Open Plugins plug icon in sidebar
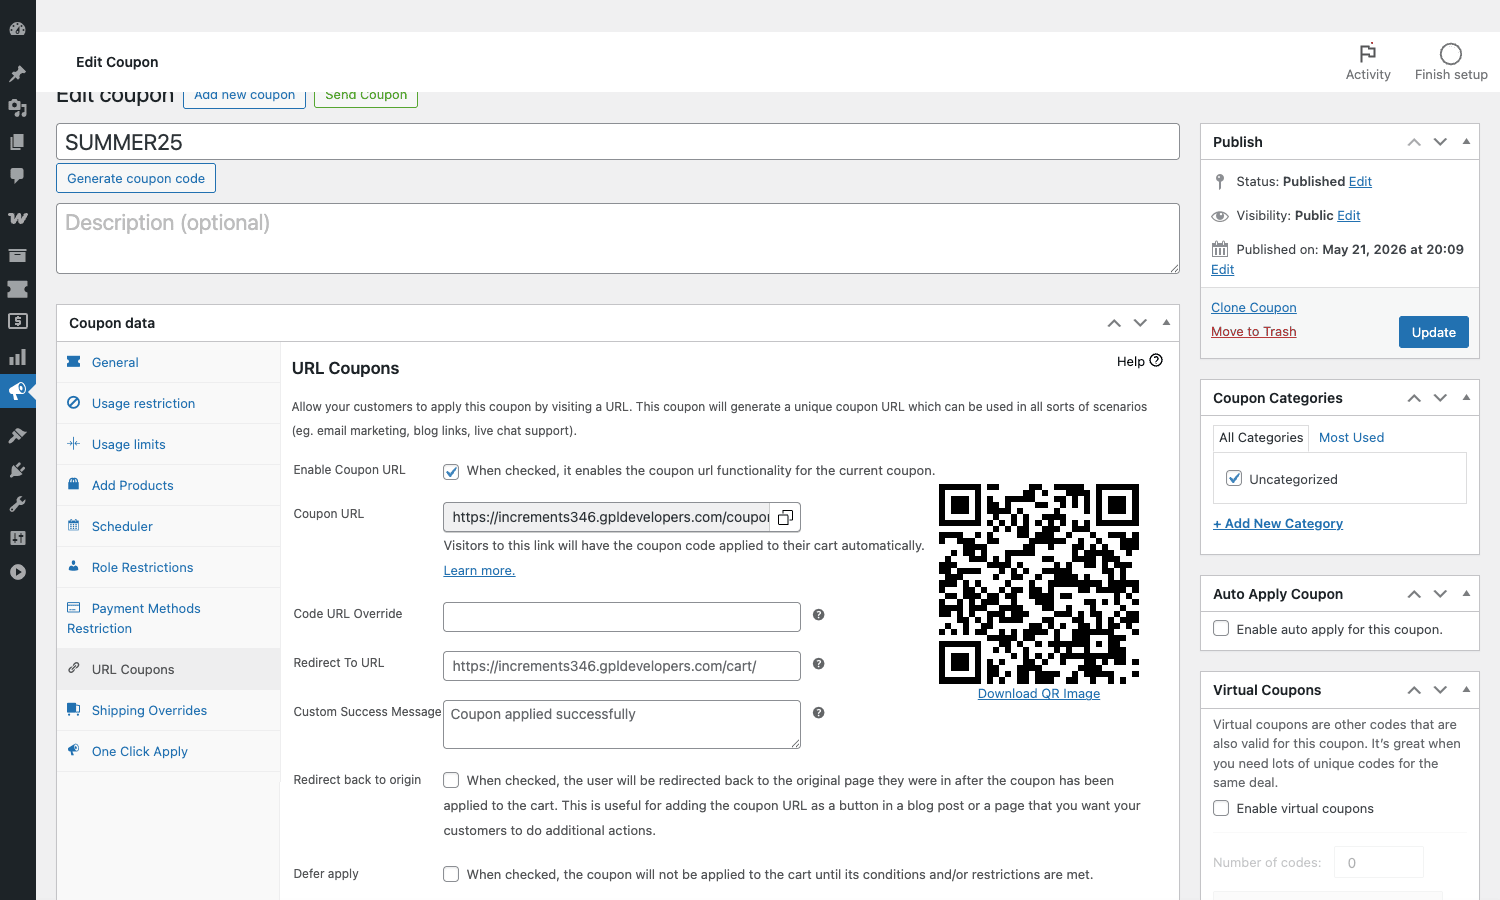1500x900 pixels. (x=17, y=470)
